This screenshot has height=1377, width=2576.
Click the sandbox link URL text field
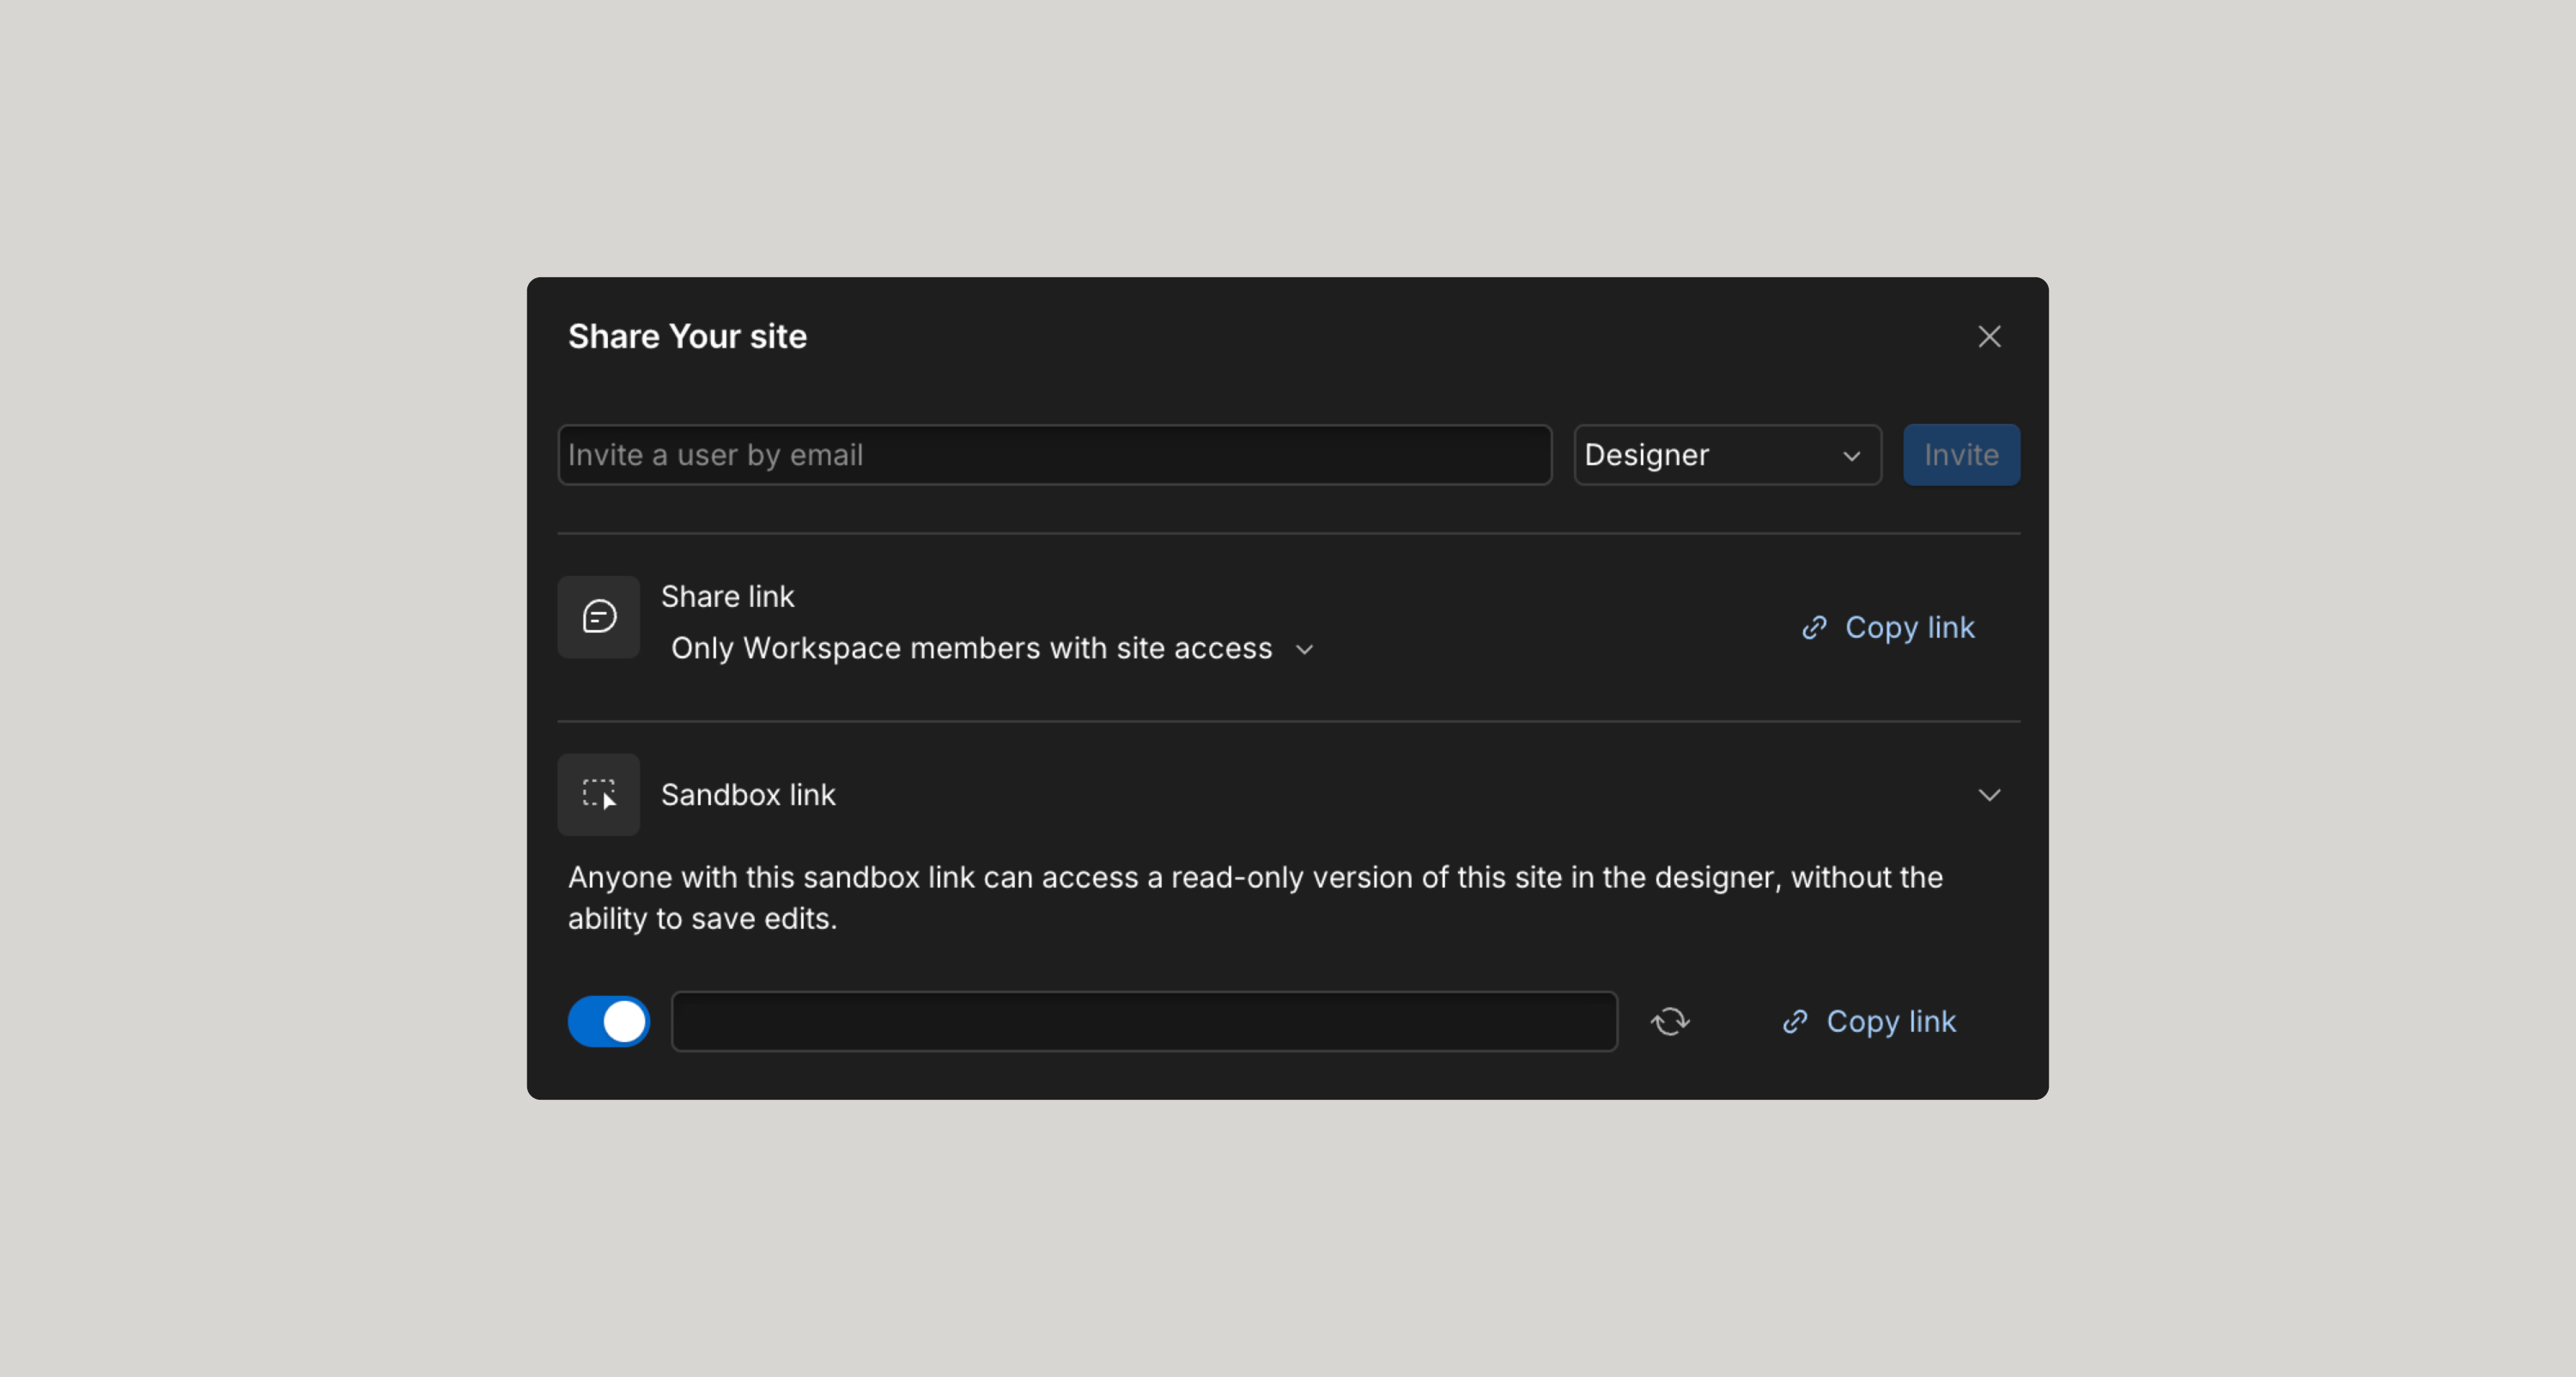[x=1143, y=1021]
